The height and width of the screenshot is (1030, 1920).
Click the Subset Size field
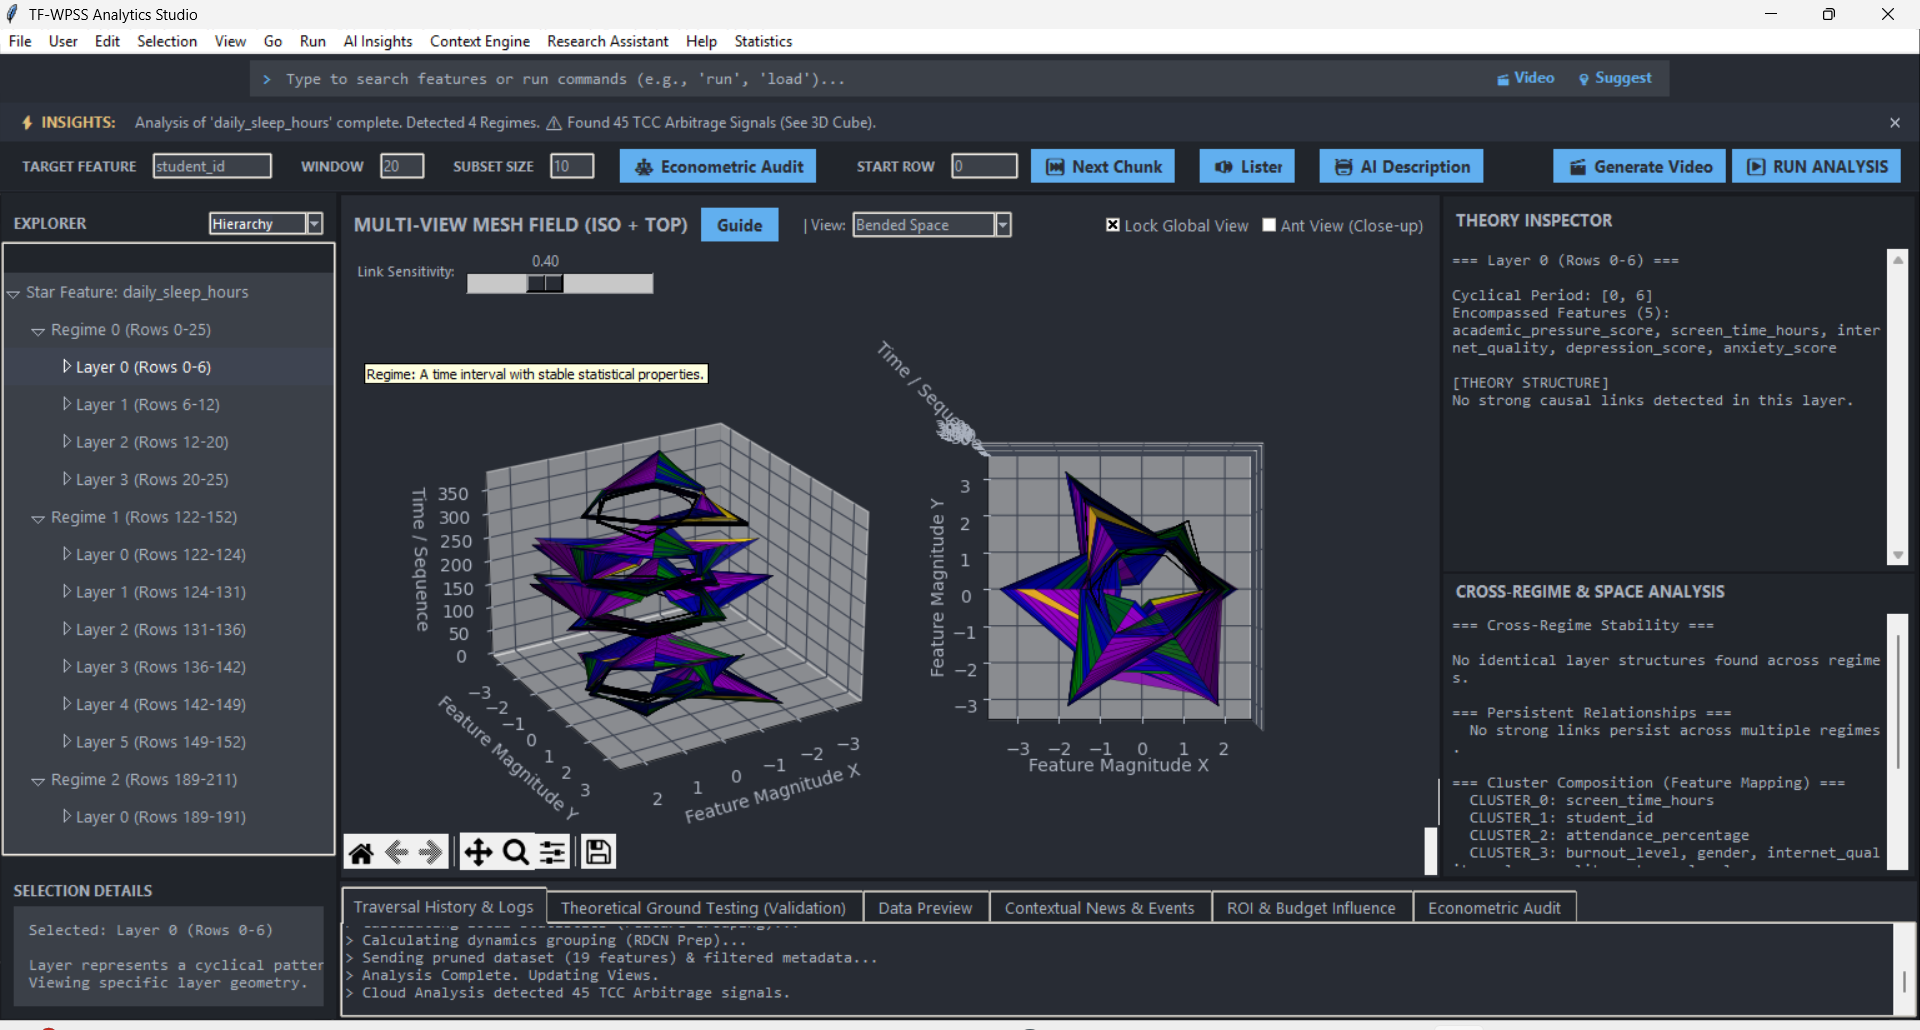(572, 166)
